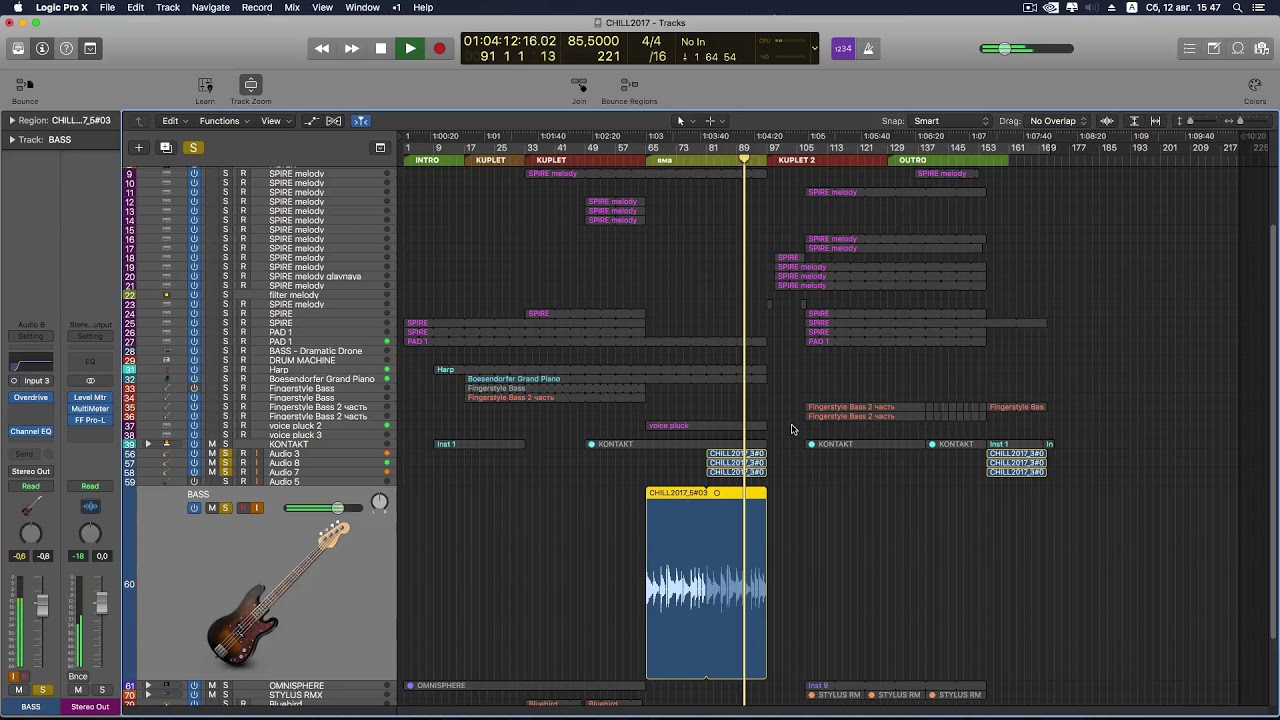Image resolution: width=1280 pixels, height=720 pixels.
Task: Expand the Region inspector disclosure triangle
Action: point(11,121)
